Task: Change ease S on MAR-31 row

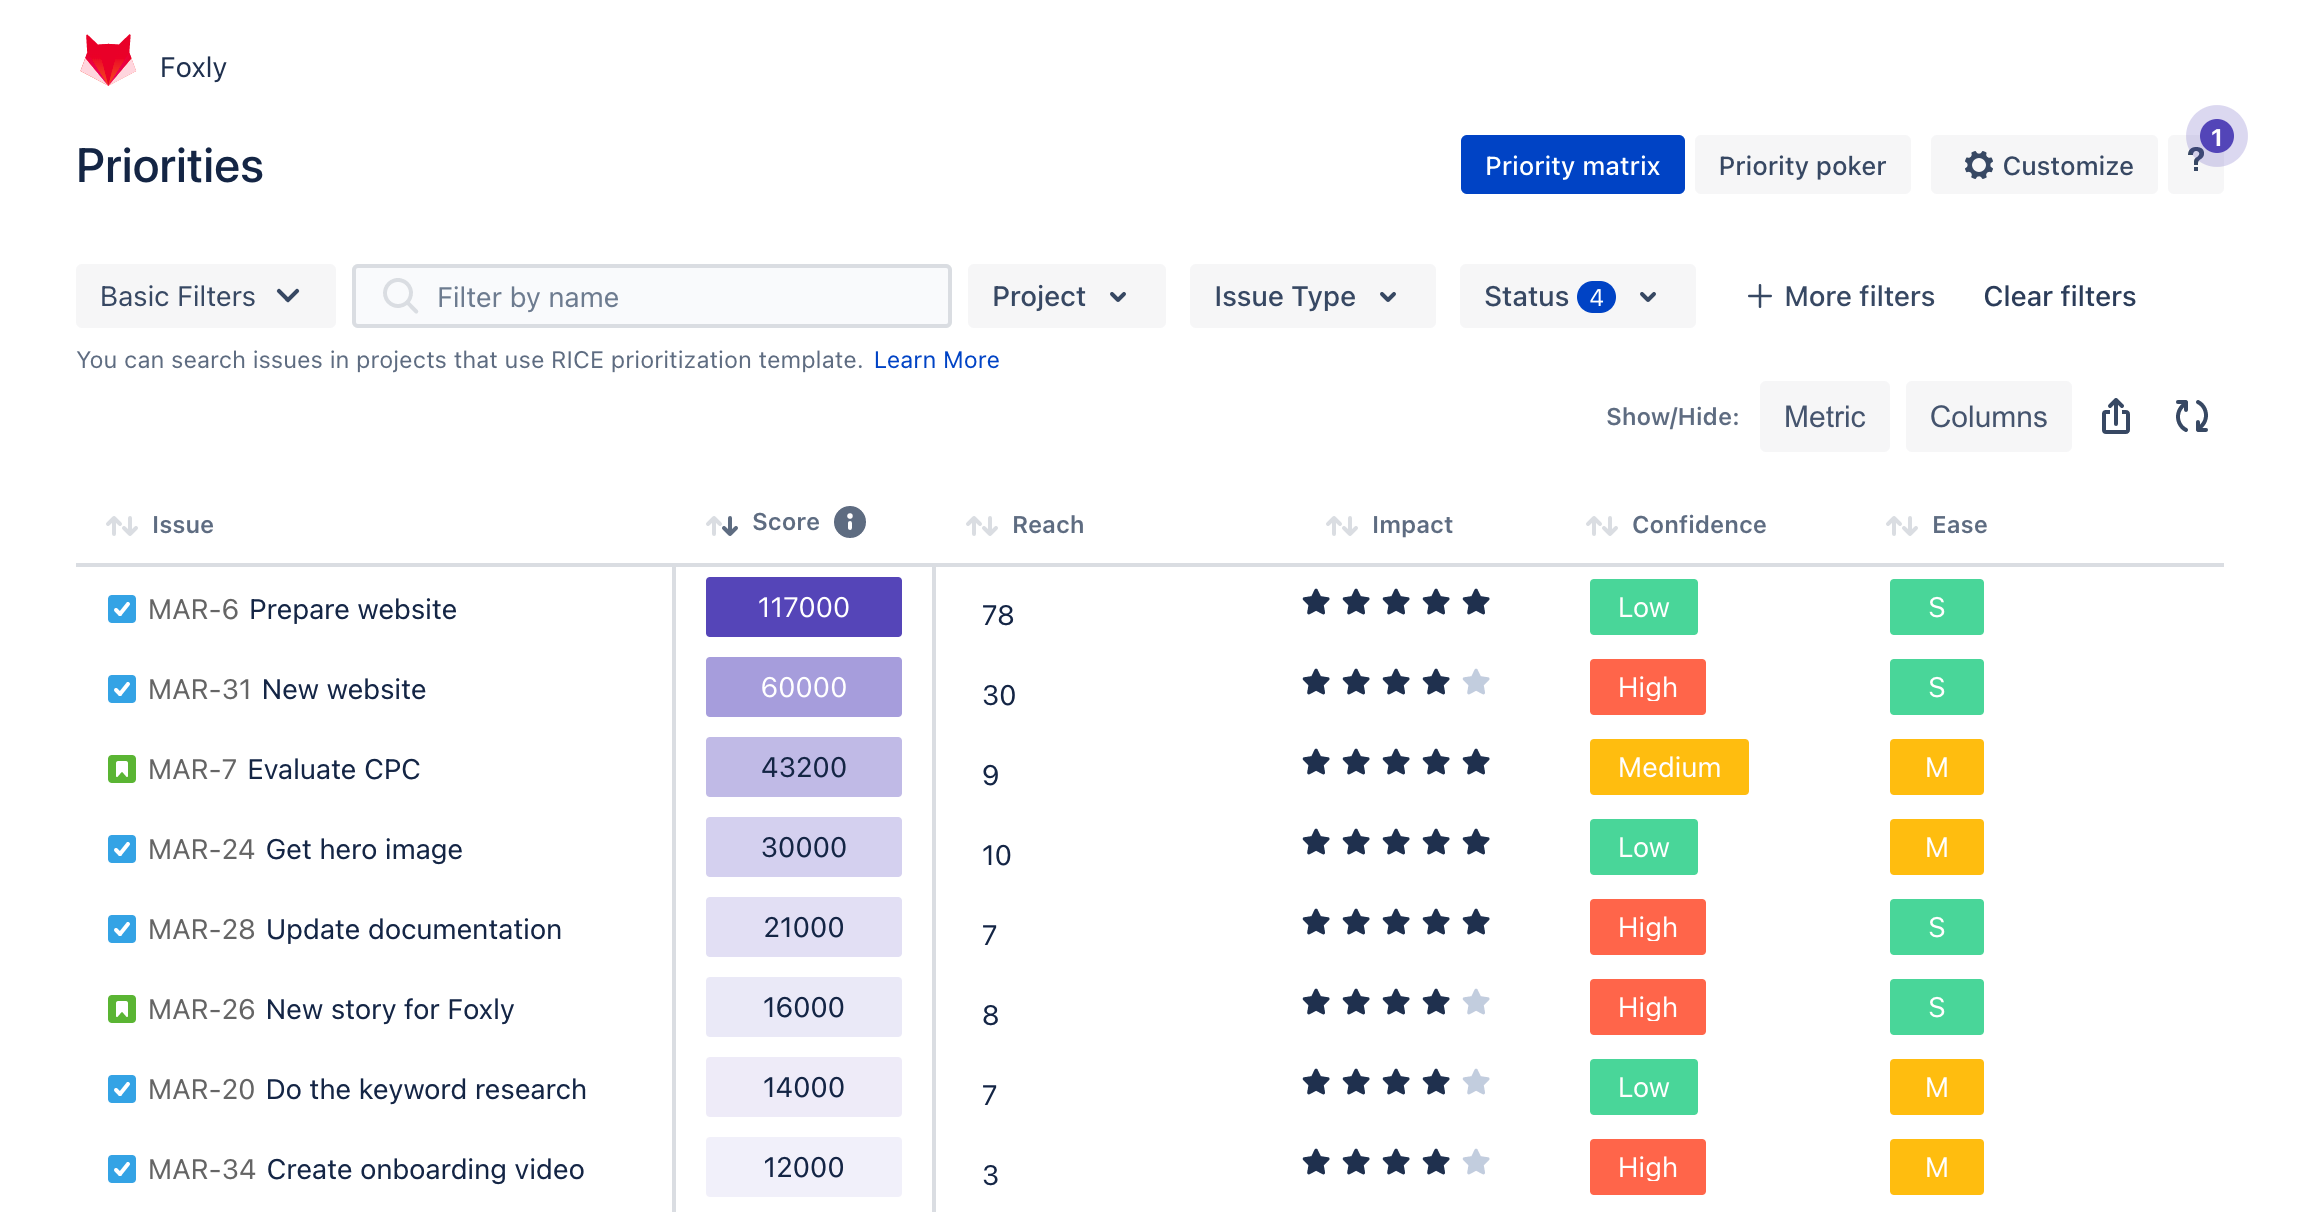Action: [1937, 687]
